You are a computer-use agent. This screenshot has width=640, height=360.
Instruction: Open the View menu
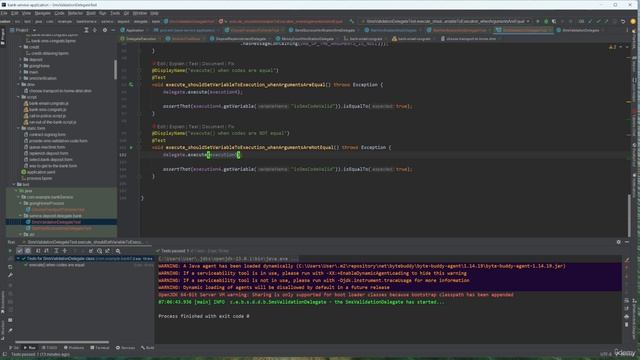tap(26, 13)
